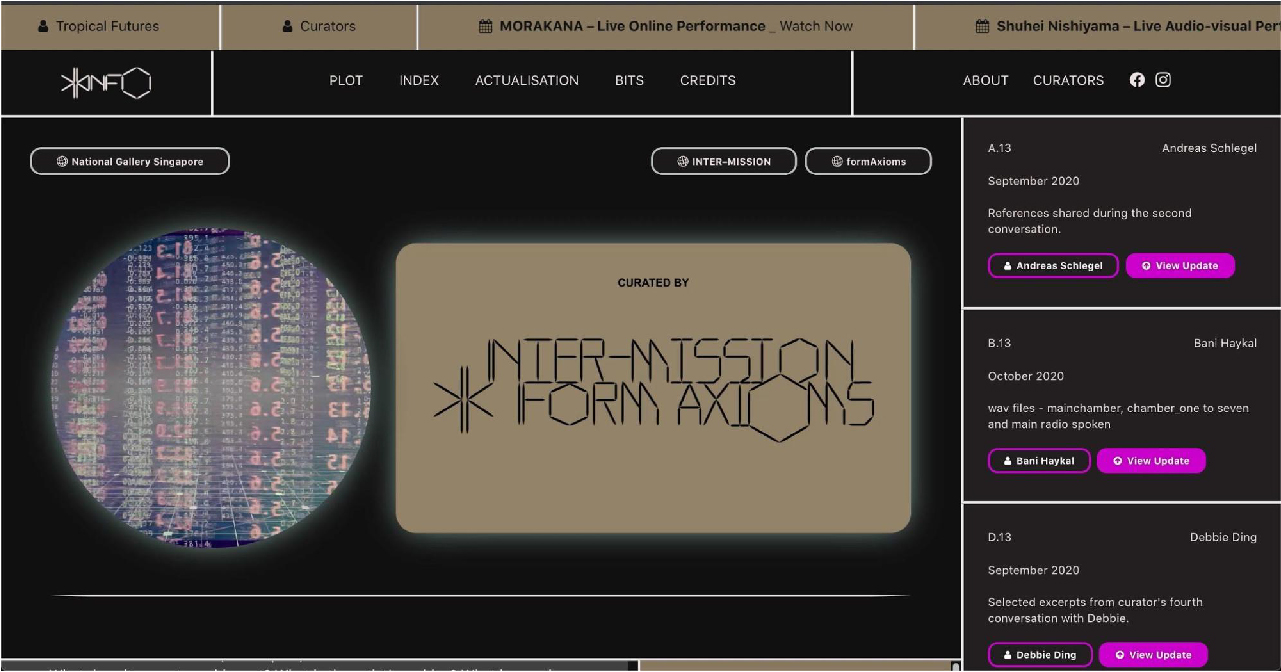
Task: Click the Curators ticker item
Action: point(320,26)
